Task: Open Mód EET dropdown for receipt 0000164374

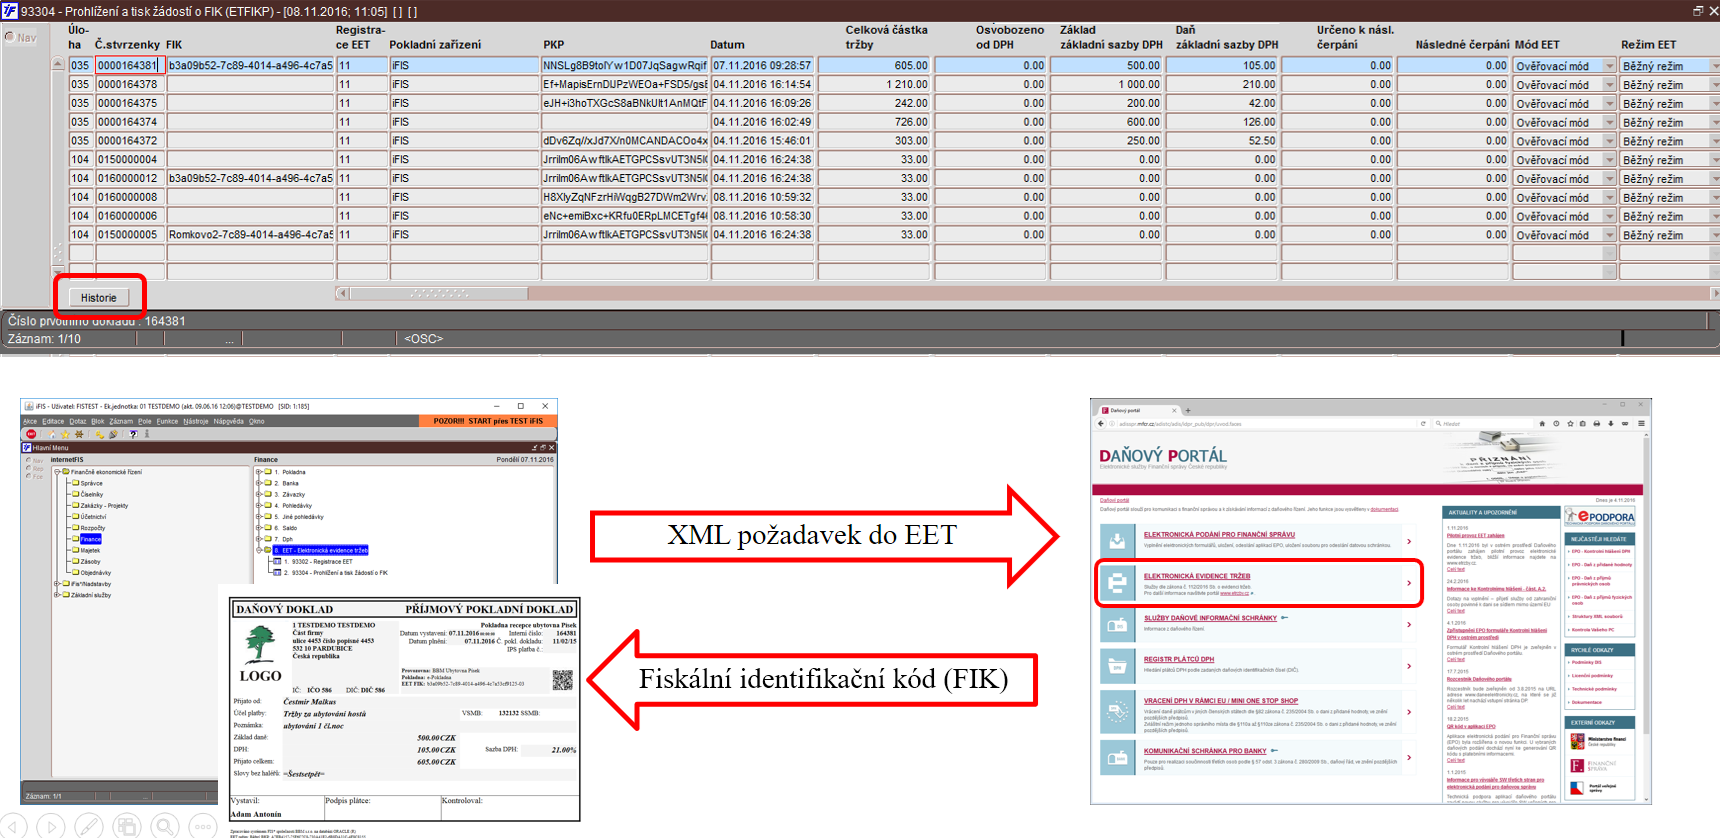Action: pos(1609,122)
